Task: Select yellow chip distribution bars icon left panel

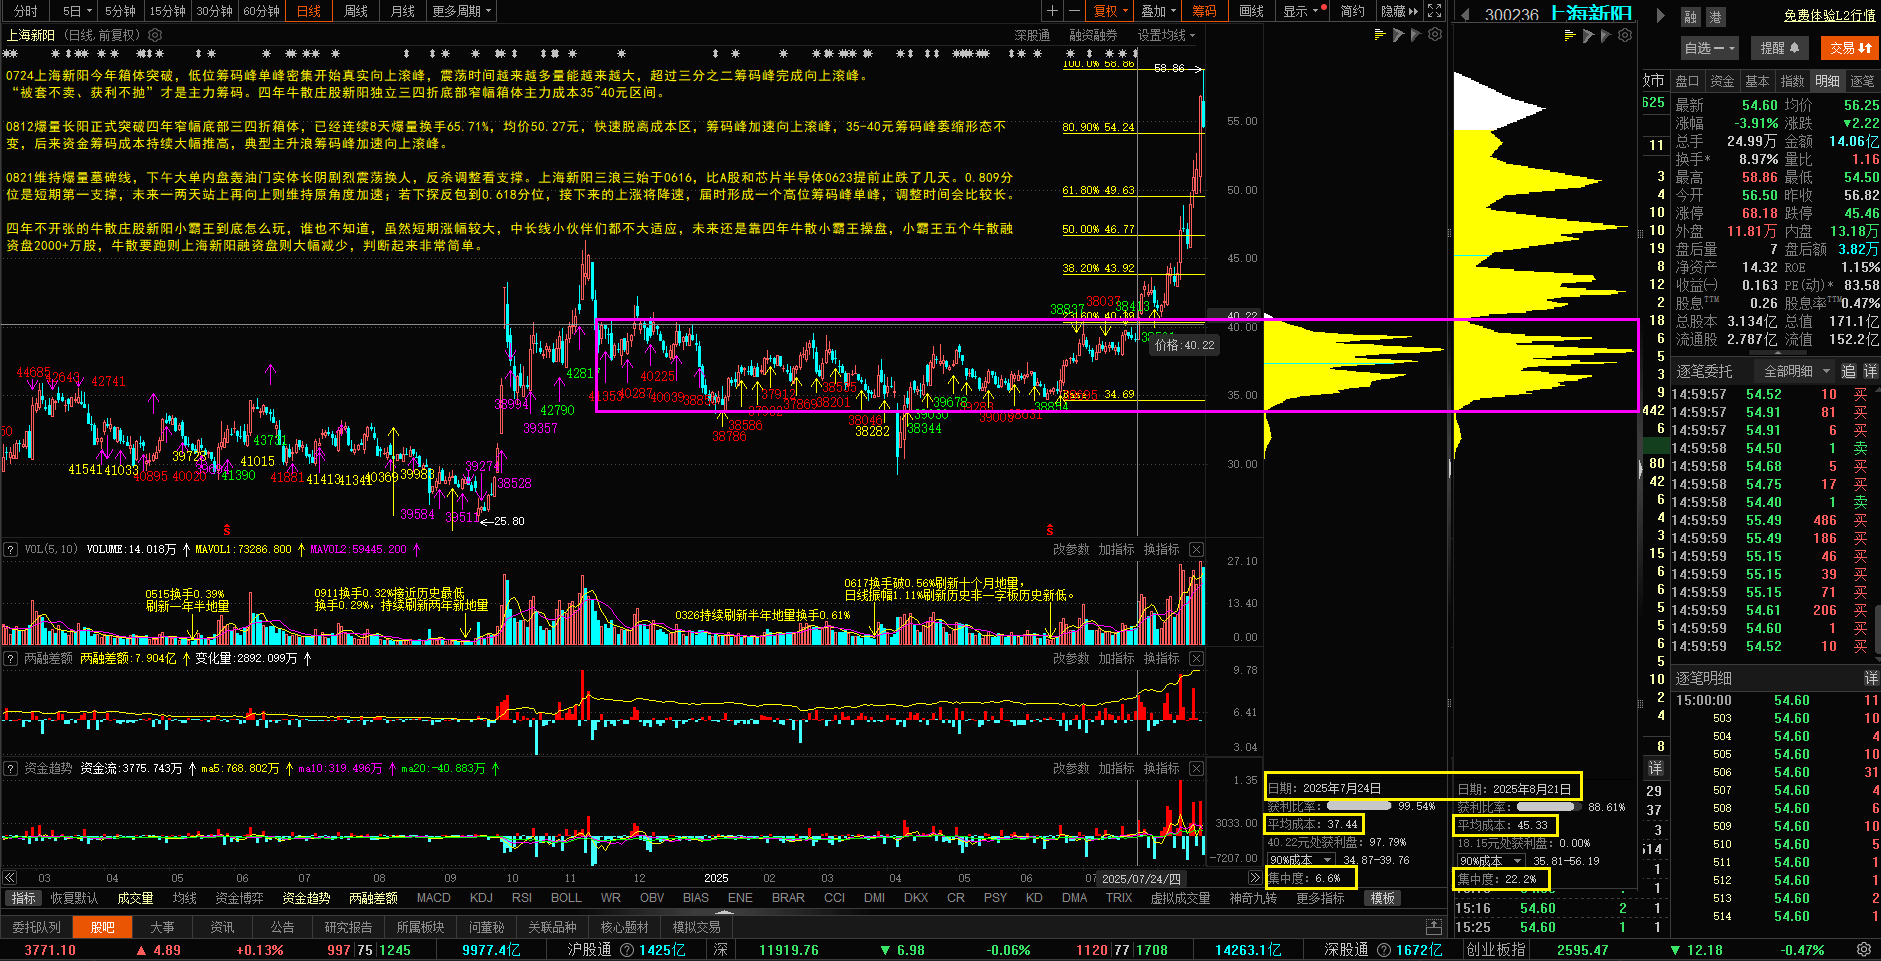Action: [x=1380, y=35]
